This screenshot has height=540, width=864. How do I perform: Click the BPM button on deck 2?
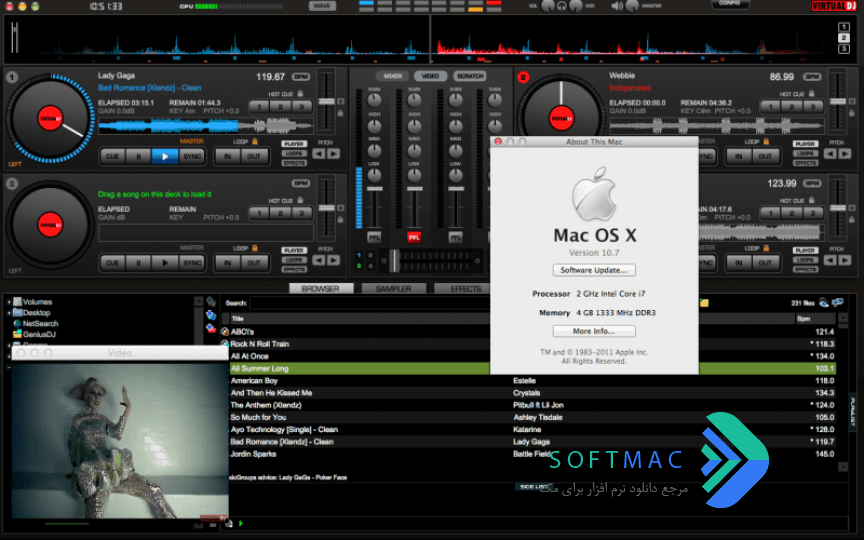coord(812,77)
